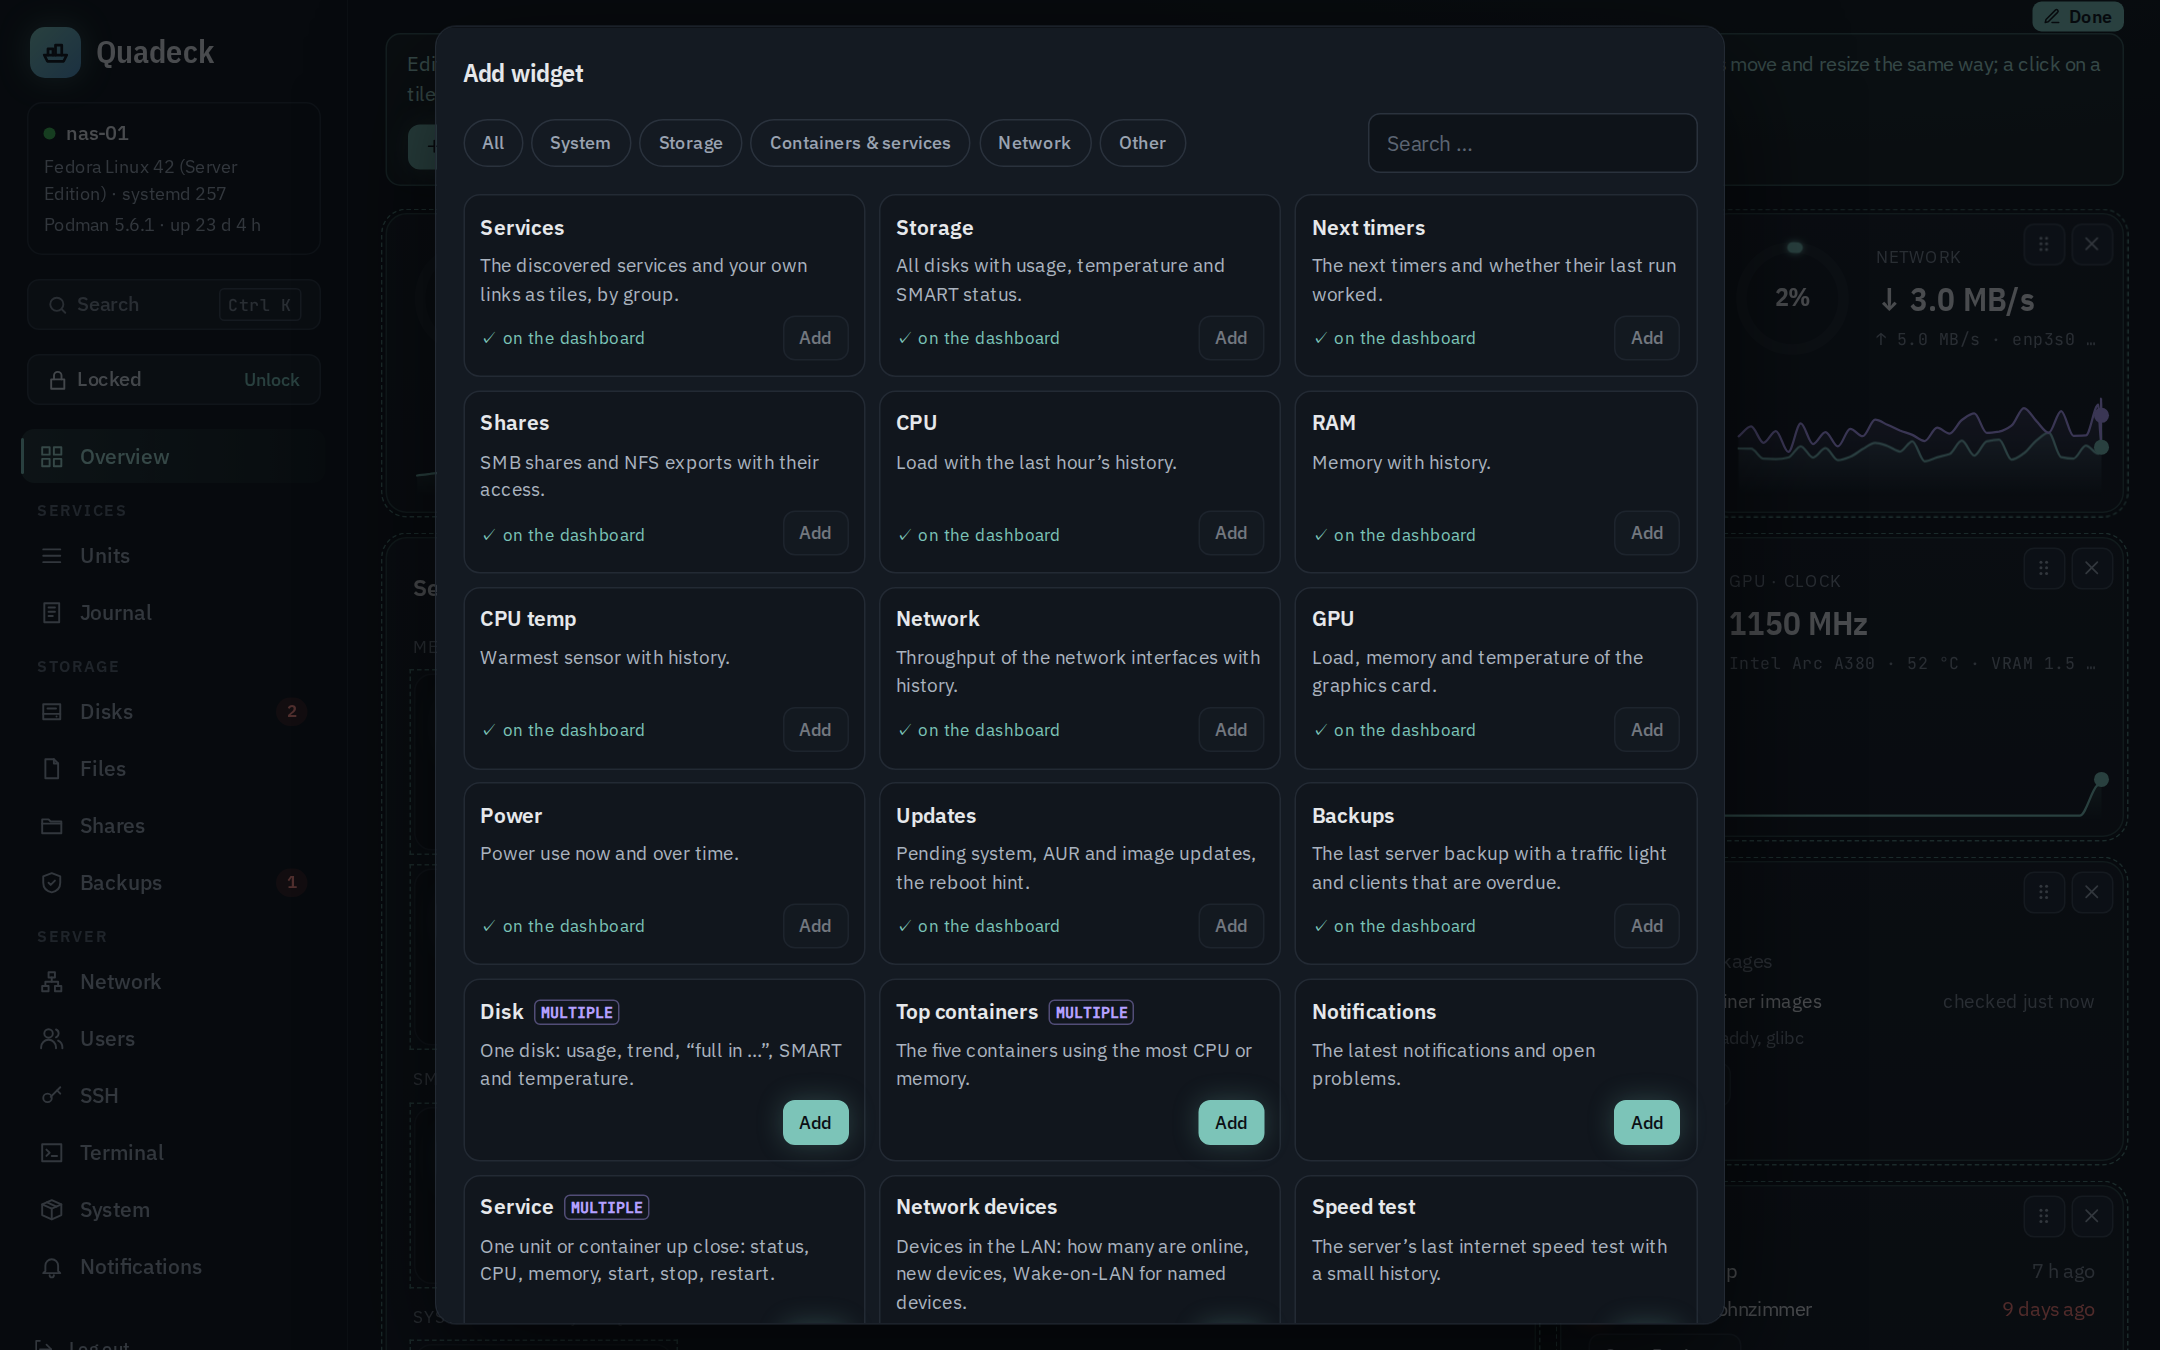Open the Notifications bell icon in sidebar
2160x1350 pixels.
[52, 1267]
